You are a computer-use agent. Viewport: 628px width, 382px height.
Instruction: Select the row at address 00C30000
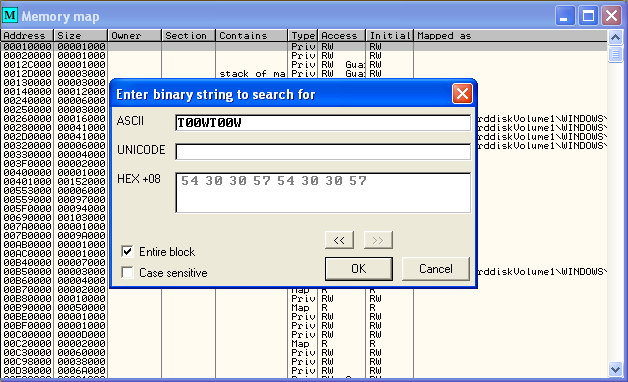304,353
